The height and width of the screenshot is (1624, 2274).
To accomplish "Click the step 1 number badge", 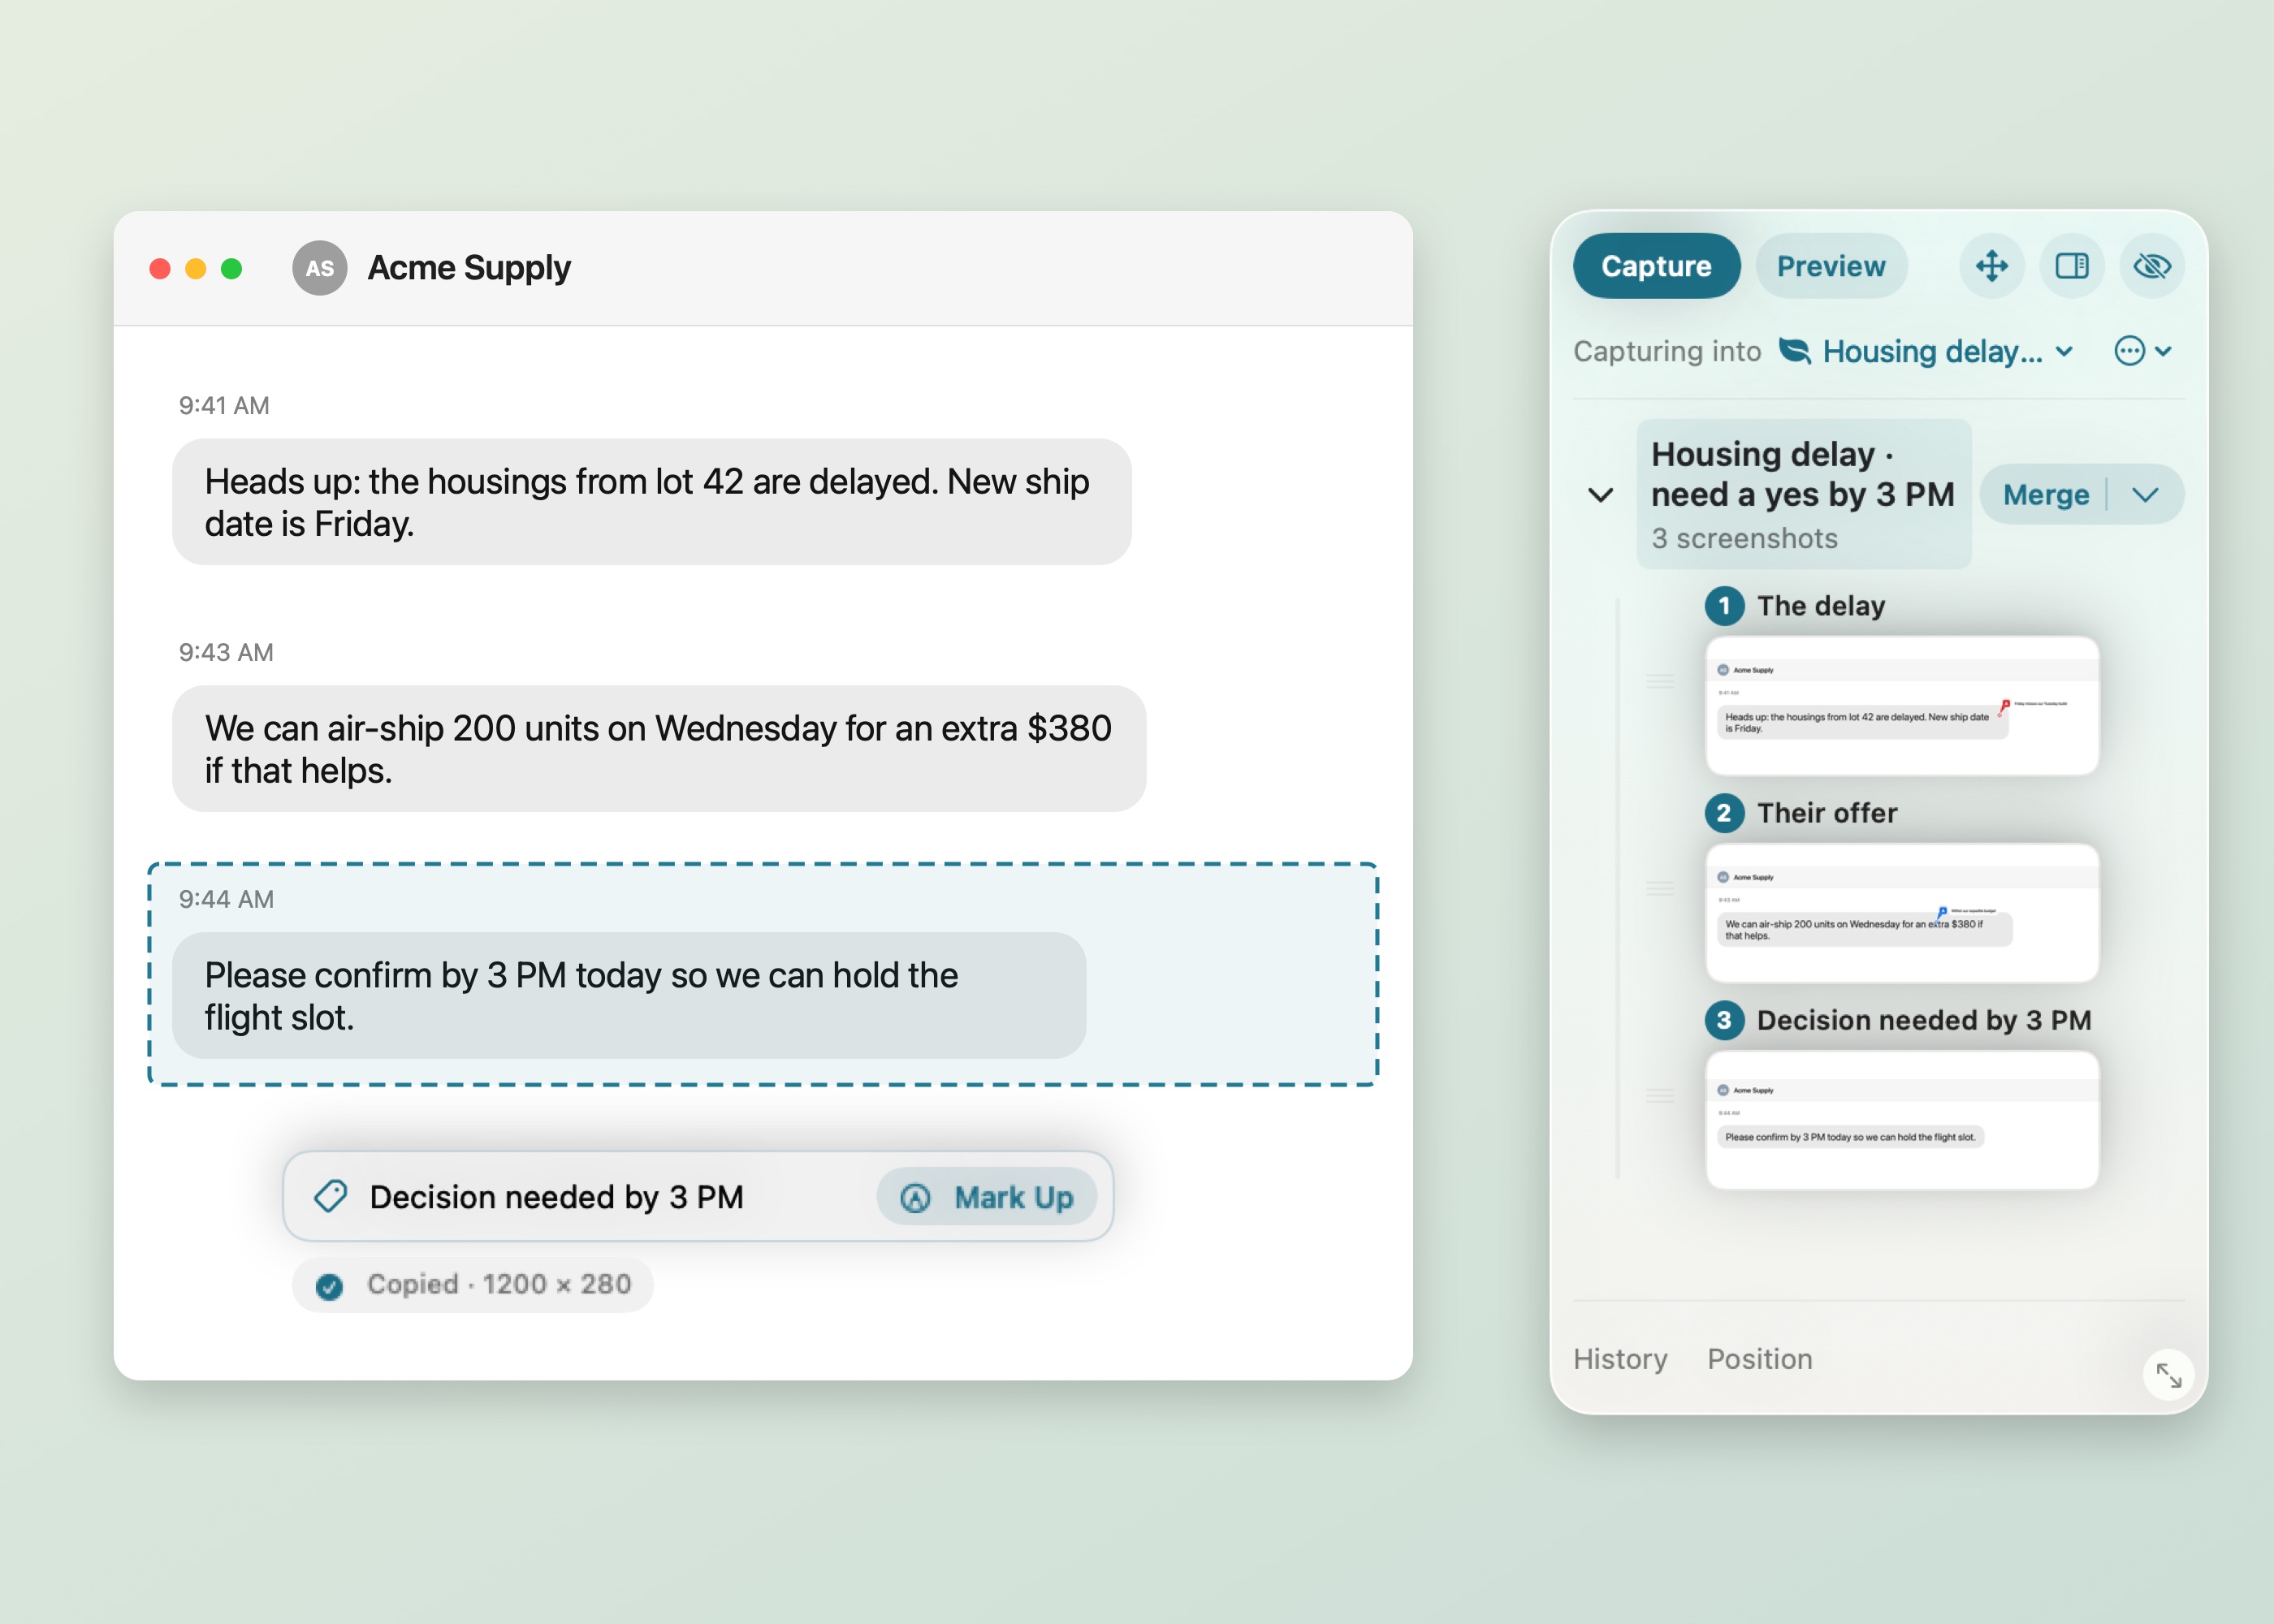I will coord(1724,606).
